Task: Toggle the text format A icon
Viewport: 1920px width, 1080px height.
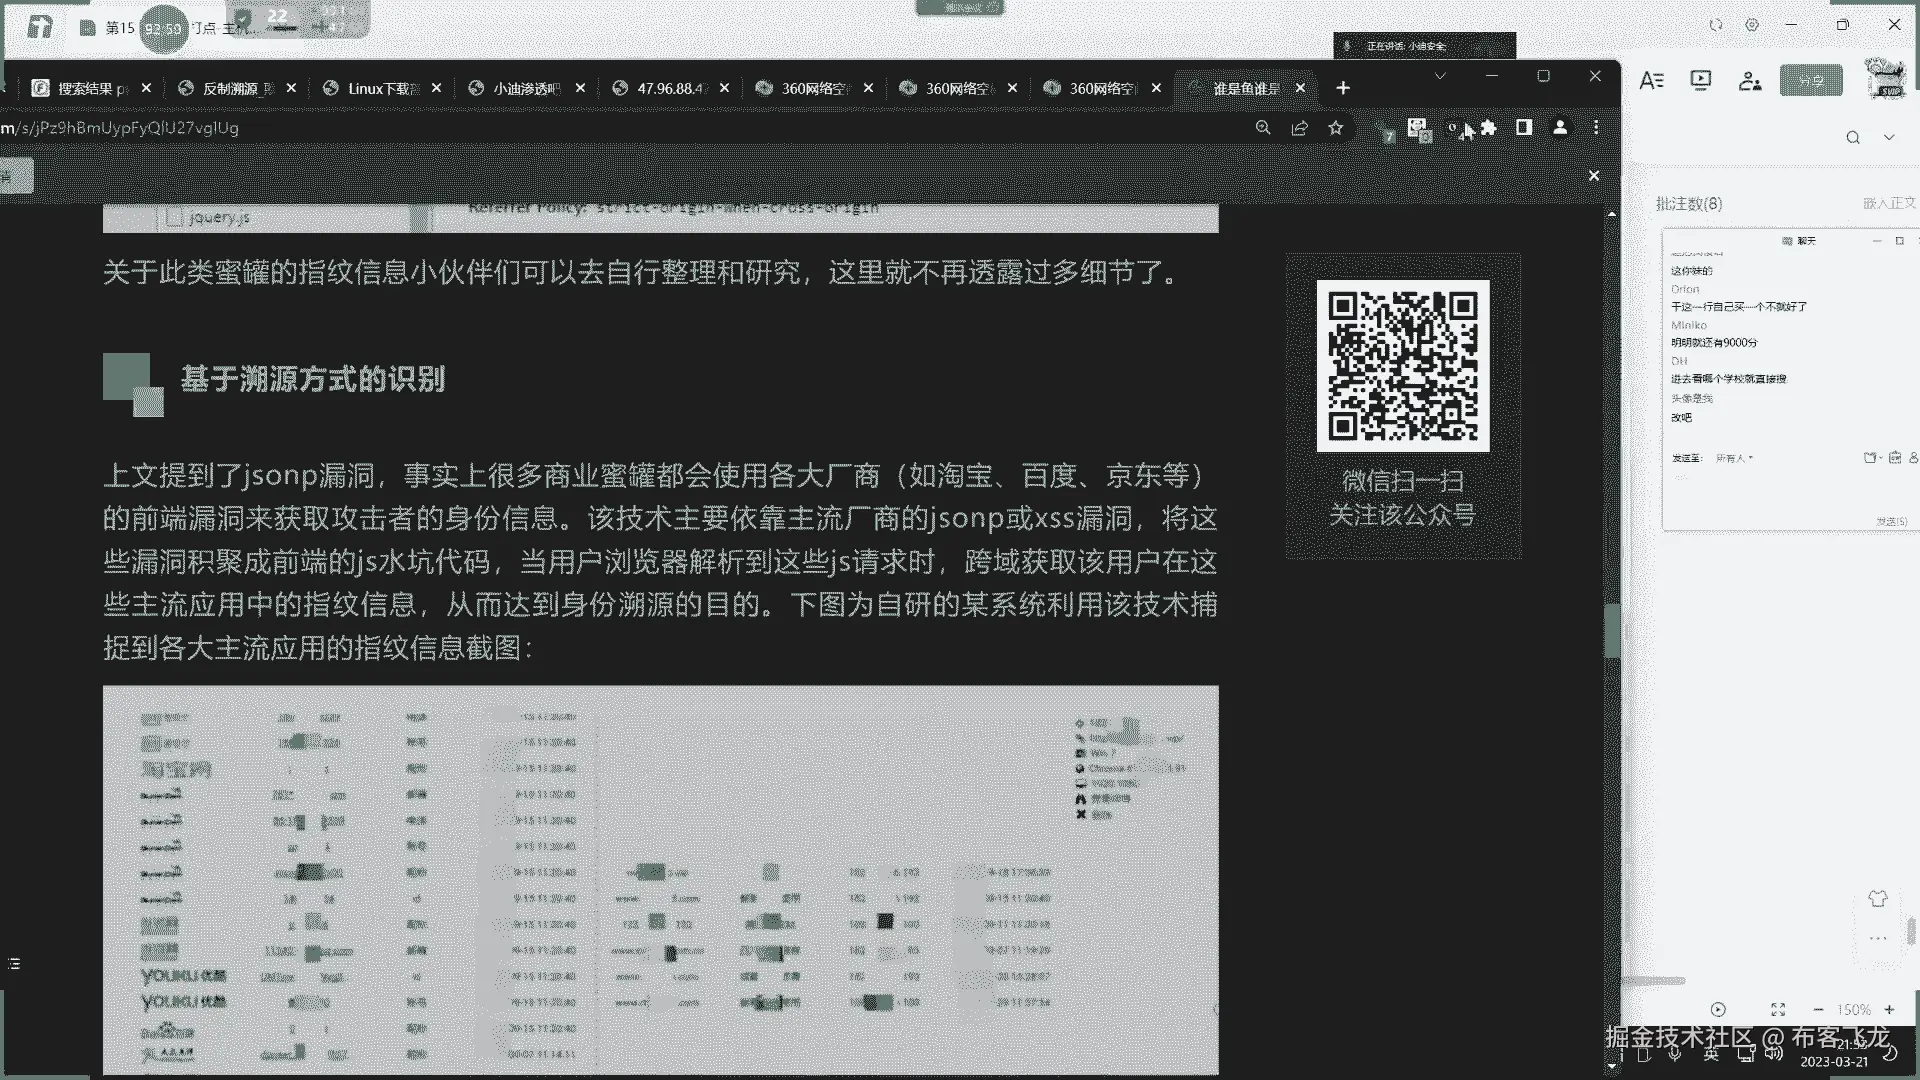Action: [x=1651, y=81]
